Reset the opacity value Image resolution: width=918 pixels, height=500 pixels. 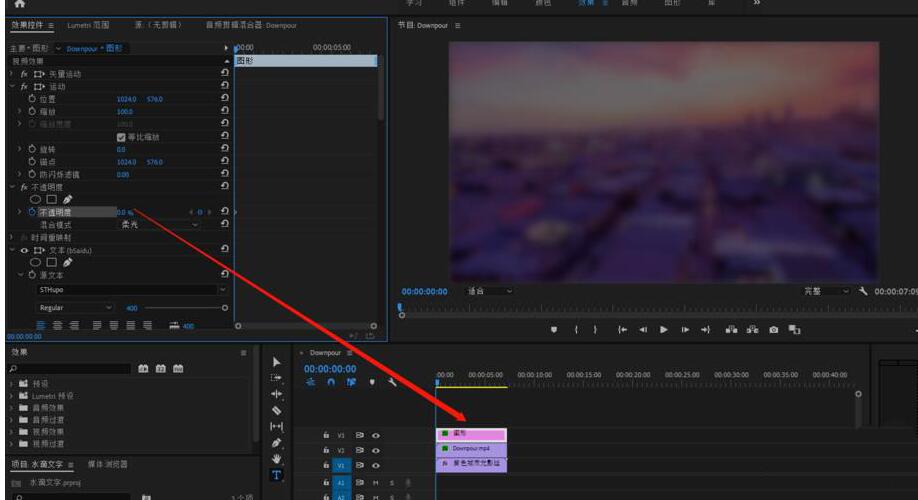[x=225, y=211]
